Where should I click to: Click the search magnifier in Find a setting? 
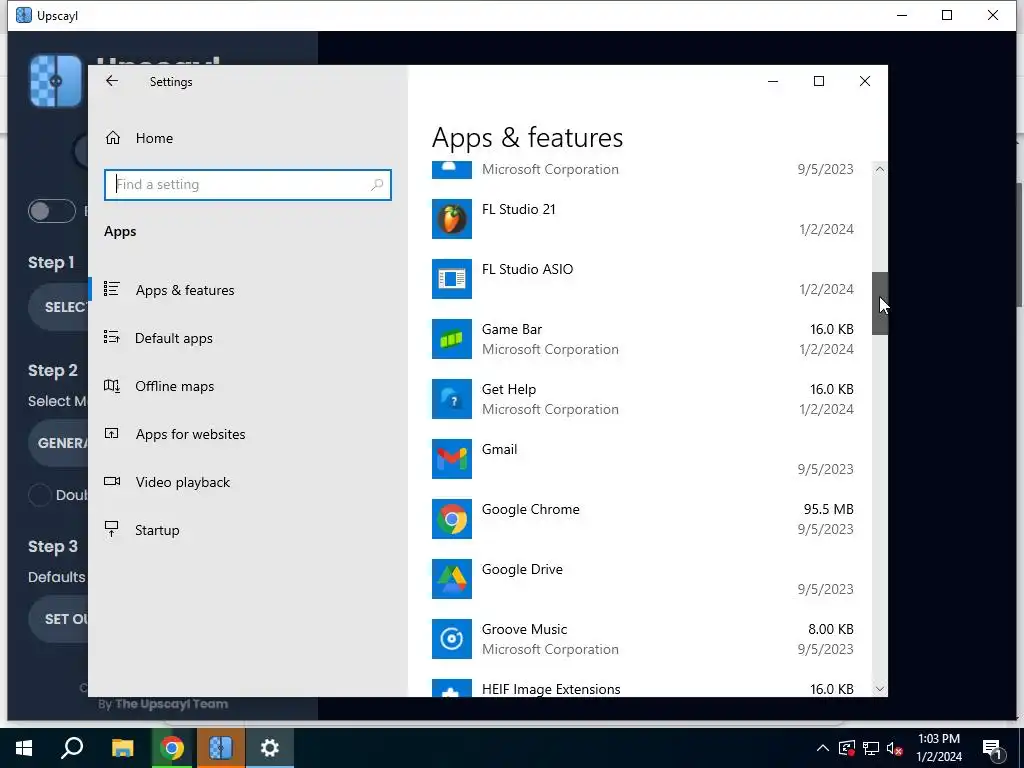click(x=377, y=185)
